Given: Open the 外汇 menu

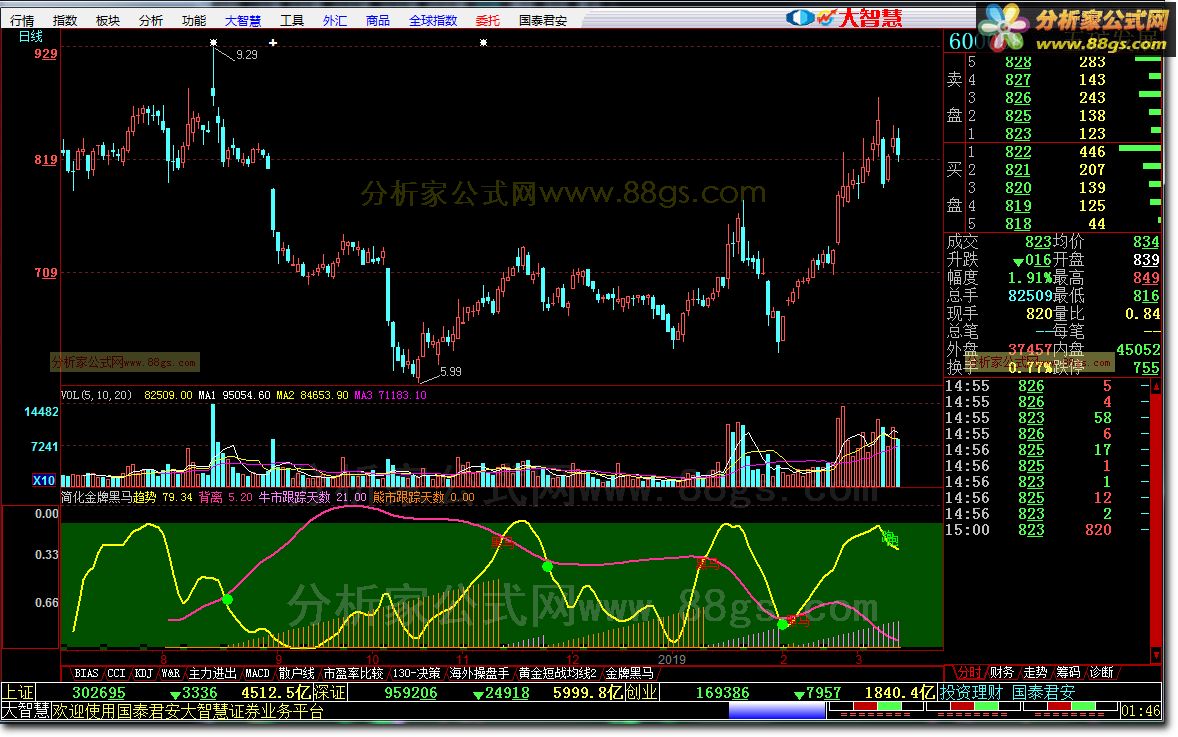Looking at the screenshot, I should [x=335, y=20].
